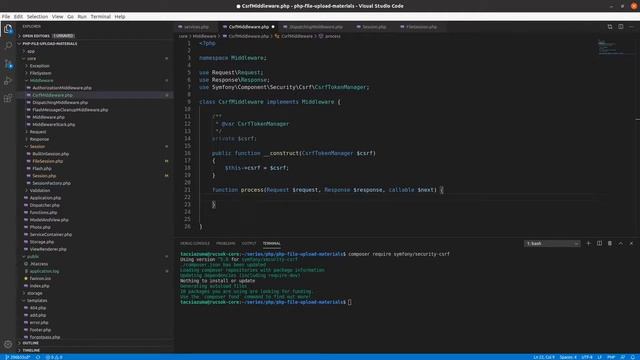The height and width of the screenshot is (360, 640).
Task: Open the Help menu
Action: (x=120, y=17)
